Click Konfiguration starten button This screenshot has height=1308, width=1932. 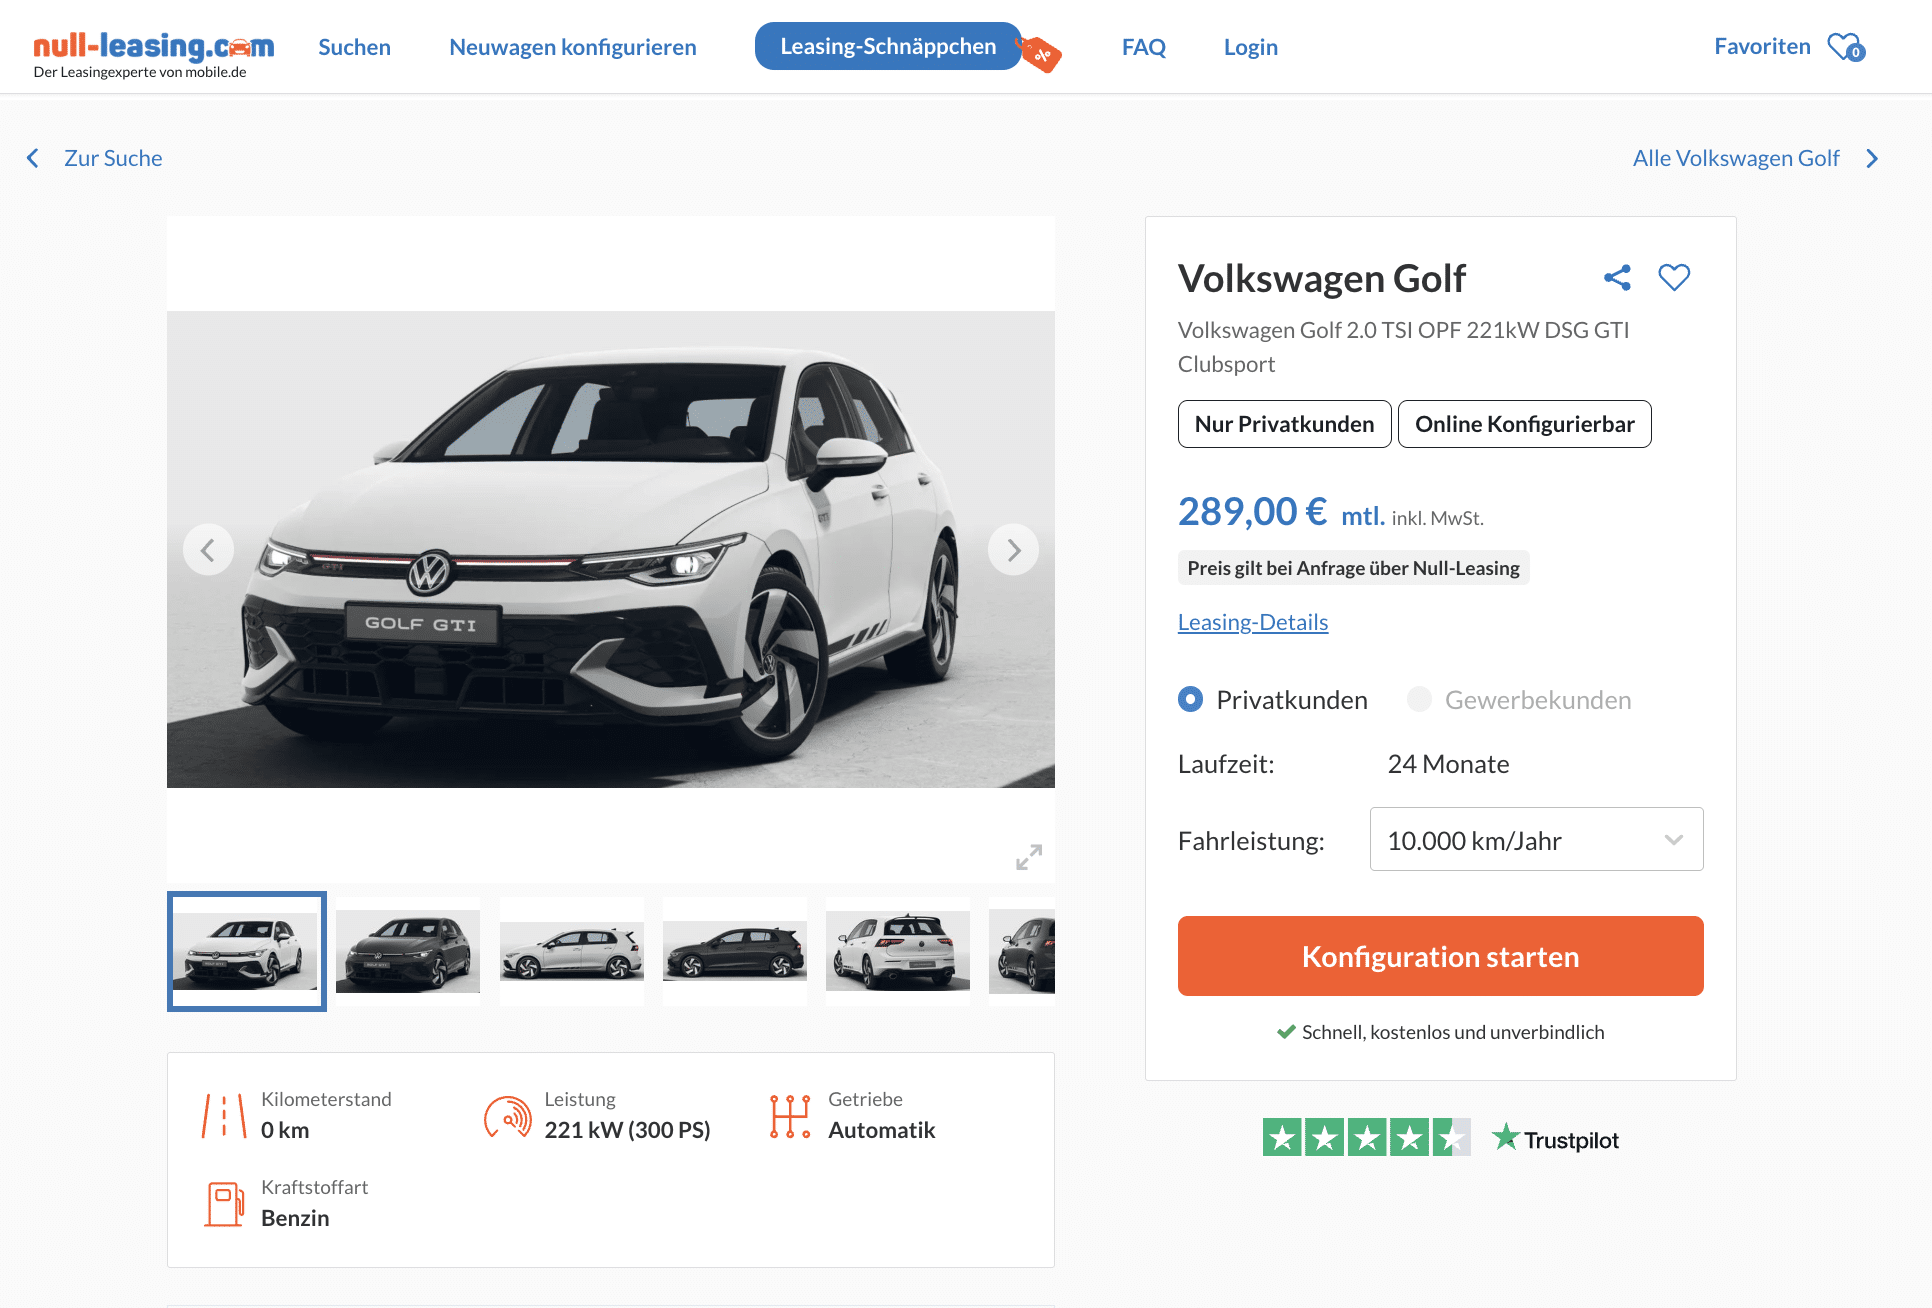tap(1440, 956)
